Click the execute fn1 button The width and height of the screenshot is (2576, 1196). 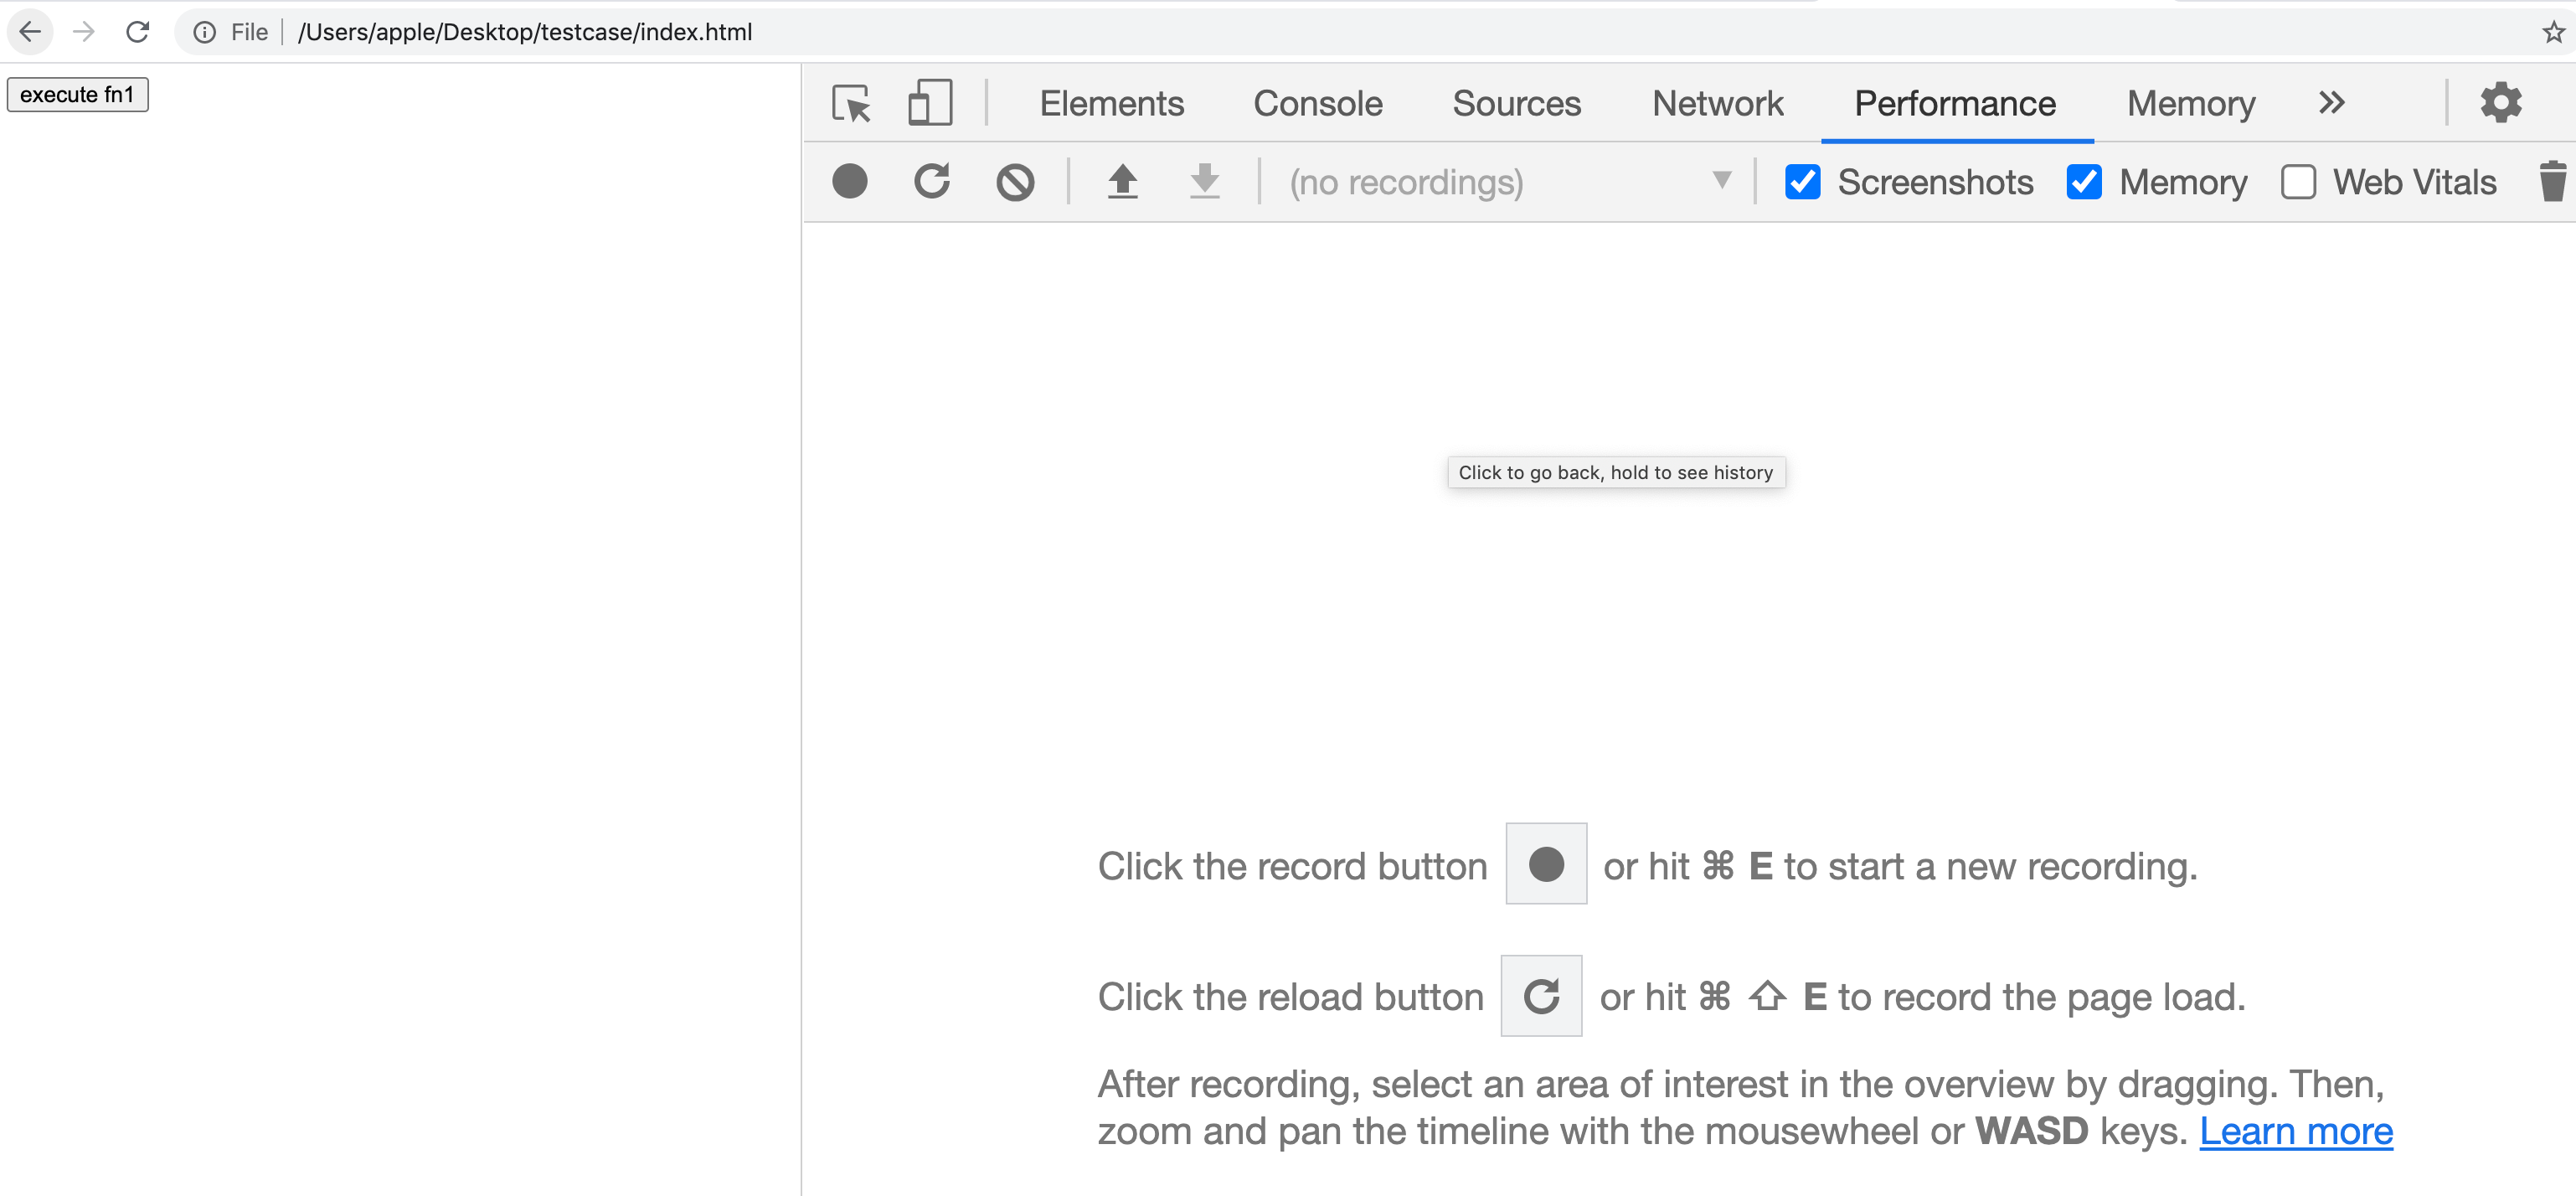(77, 94)
